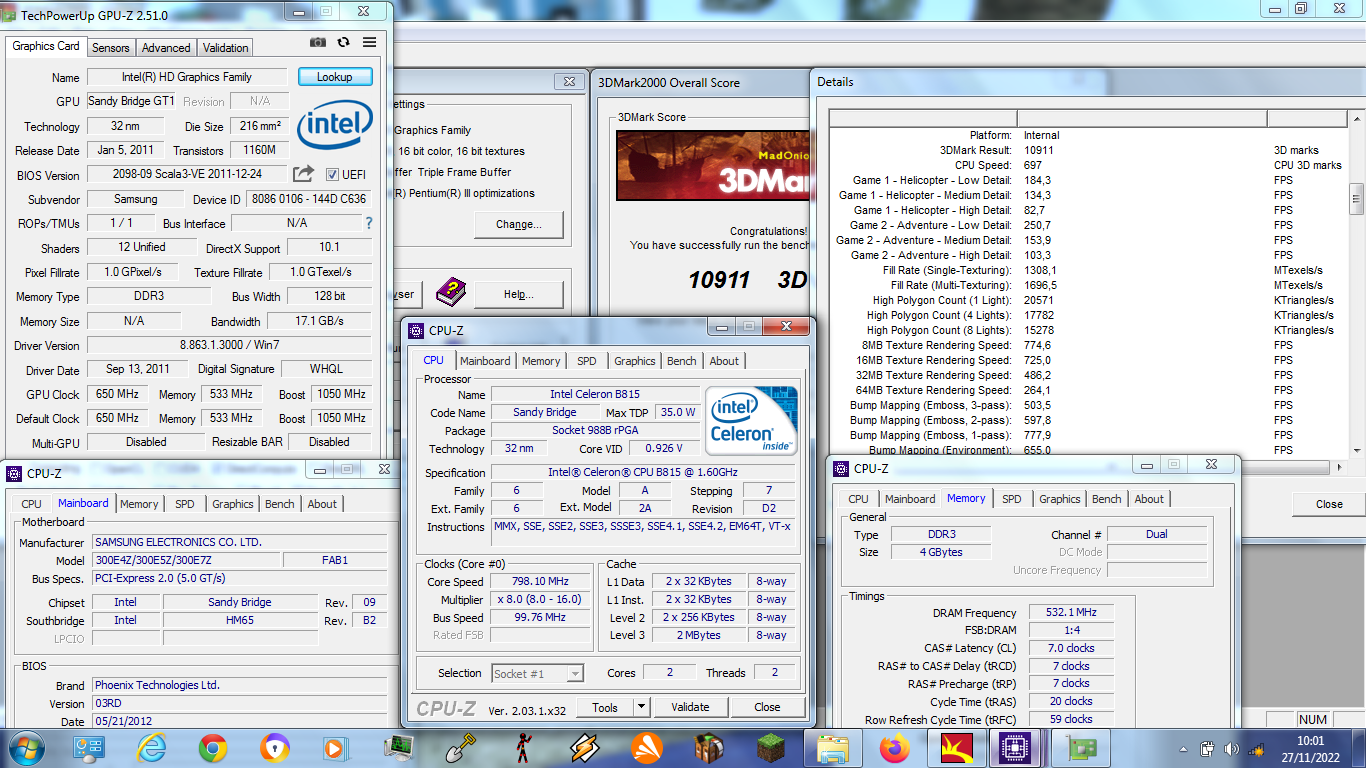Click Lookup button in GPU-Z

click(x=335, y=77)
